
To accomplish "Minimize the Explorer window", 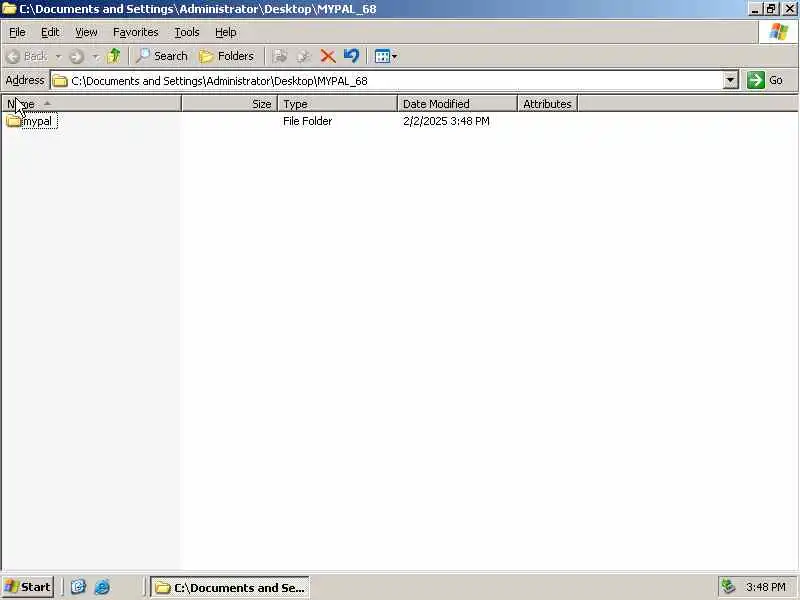I will pyautogui.click(x=755, y=9).
